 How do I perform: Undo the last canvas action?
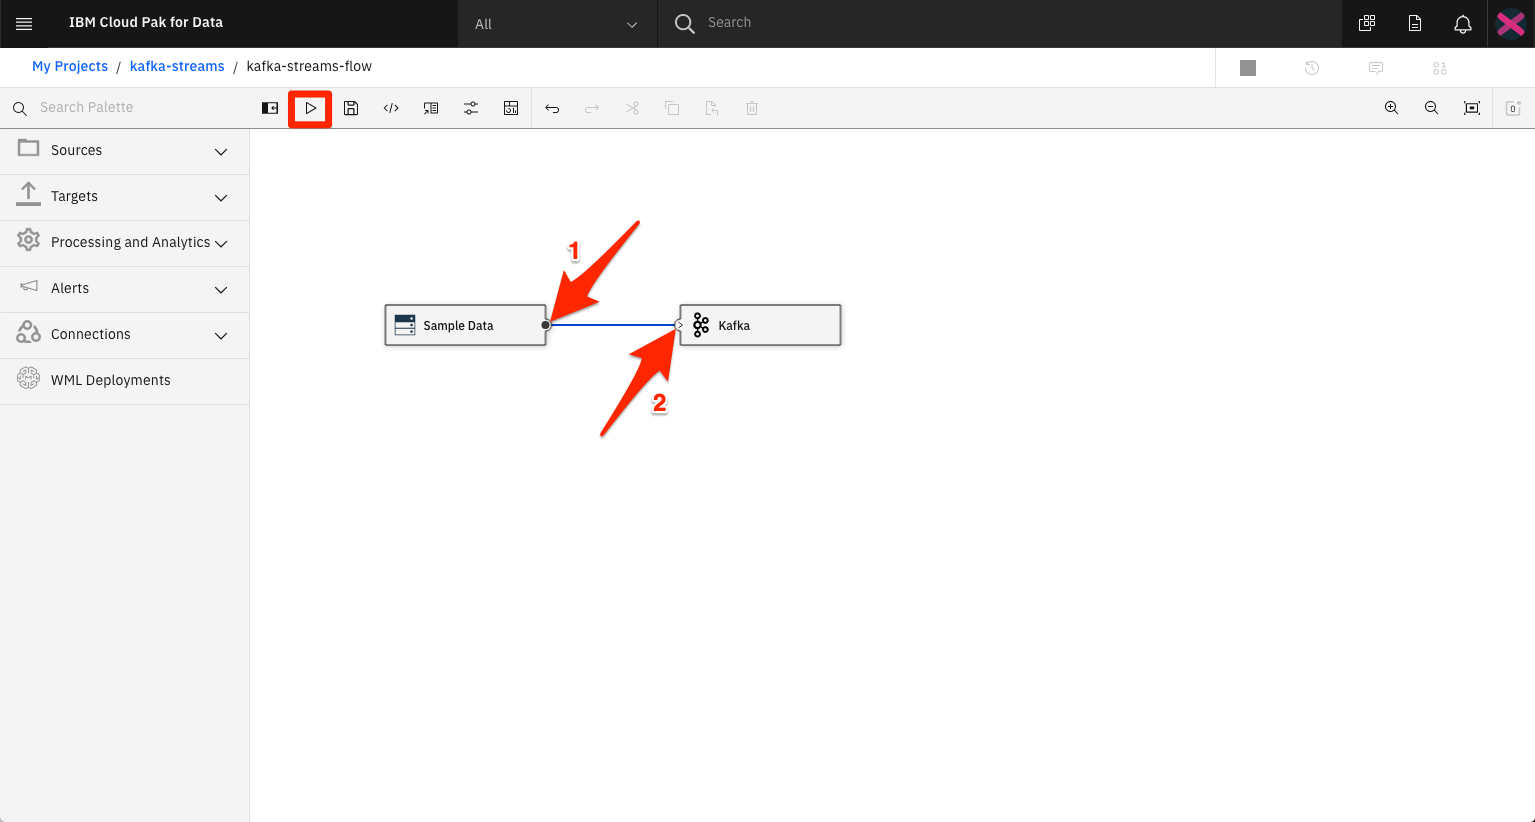[552, 108]
